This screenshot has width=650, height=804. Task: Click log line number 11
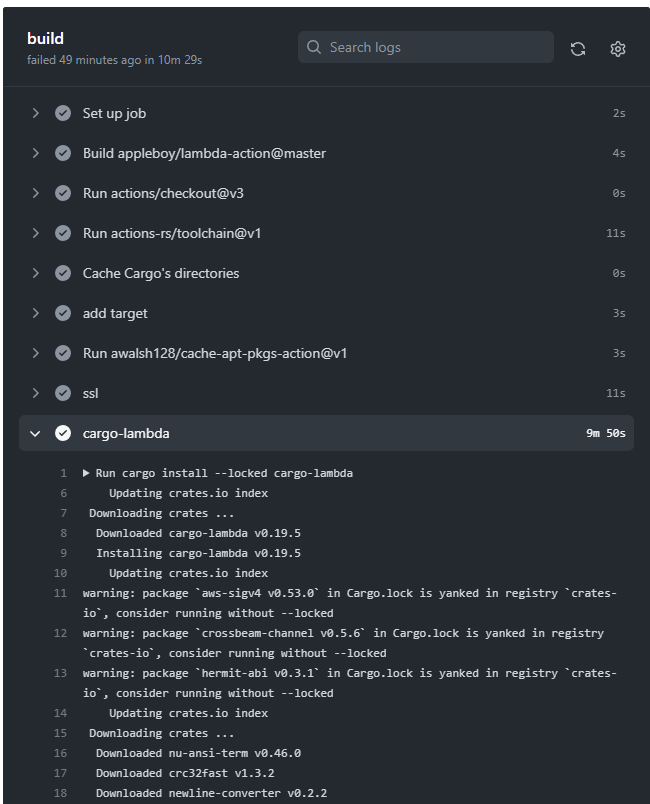tap(60, 593)
